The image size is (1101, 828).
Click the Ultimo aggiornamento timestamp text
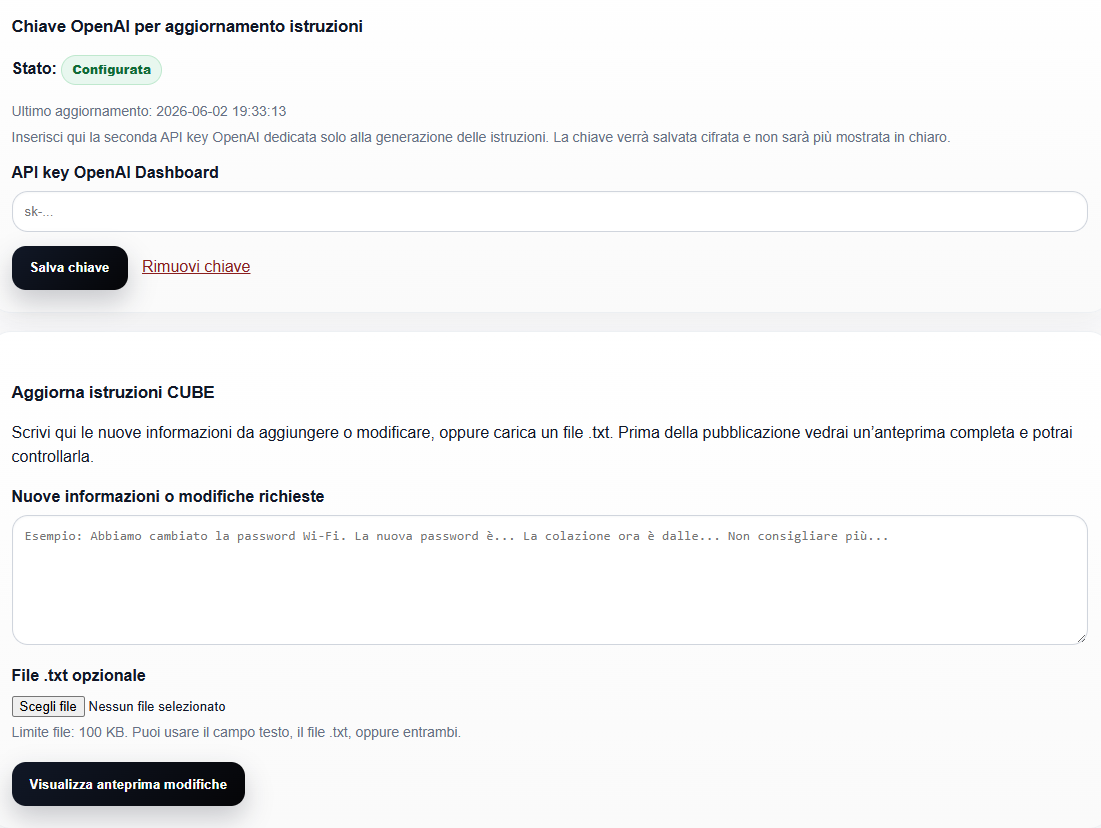pyautogui.click(x=149, y=111)
